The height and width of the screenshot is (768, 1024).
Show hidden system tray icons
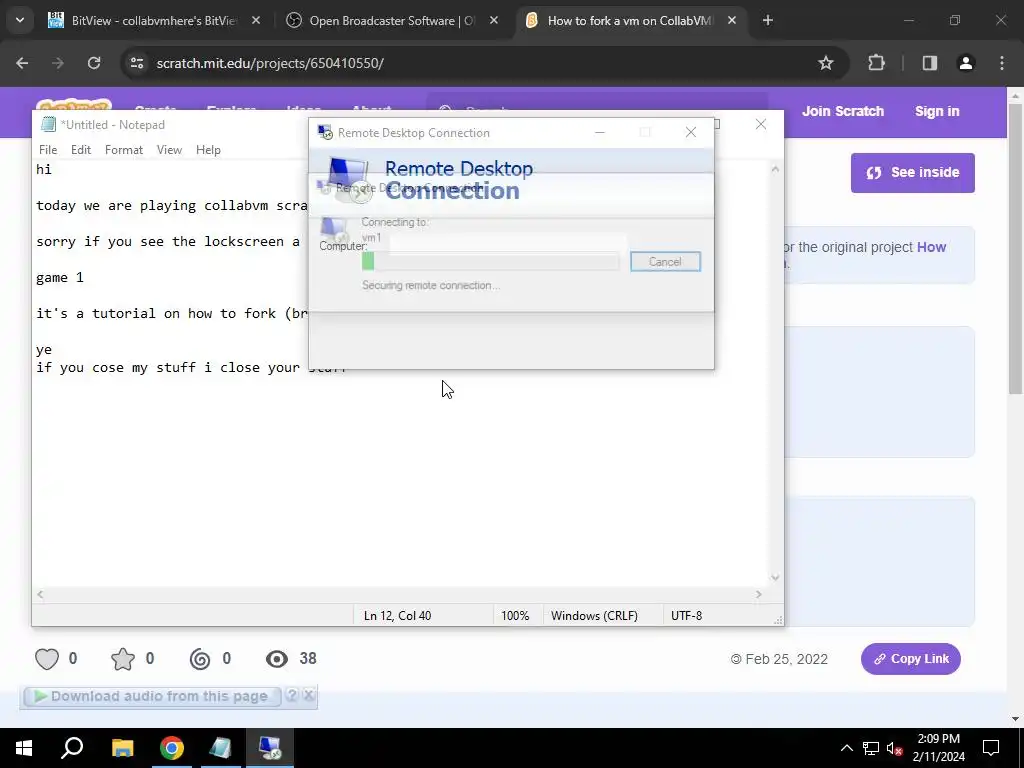(846, 748)
